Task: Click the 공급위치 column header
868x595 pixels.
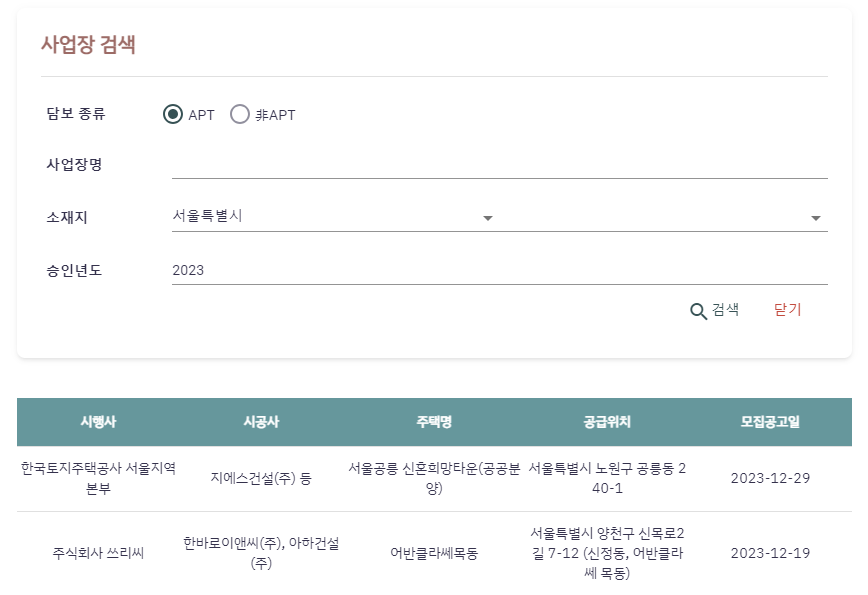Action: [607, 422]
